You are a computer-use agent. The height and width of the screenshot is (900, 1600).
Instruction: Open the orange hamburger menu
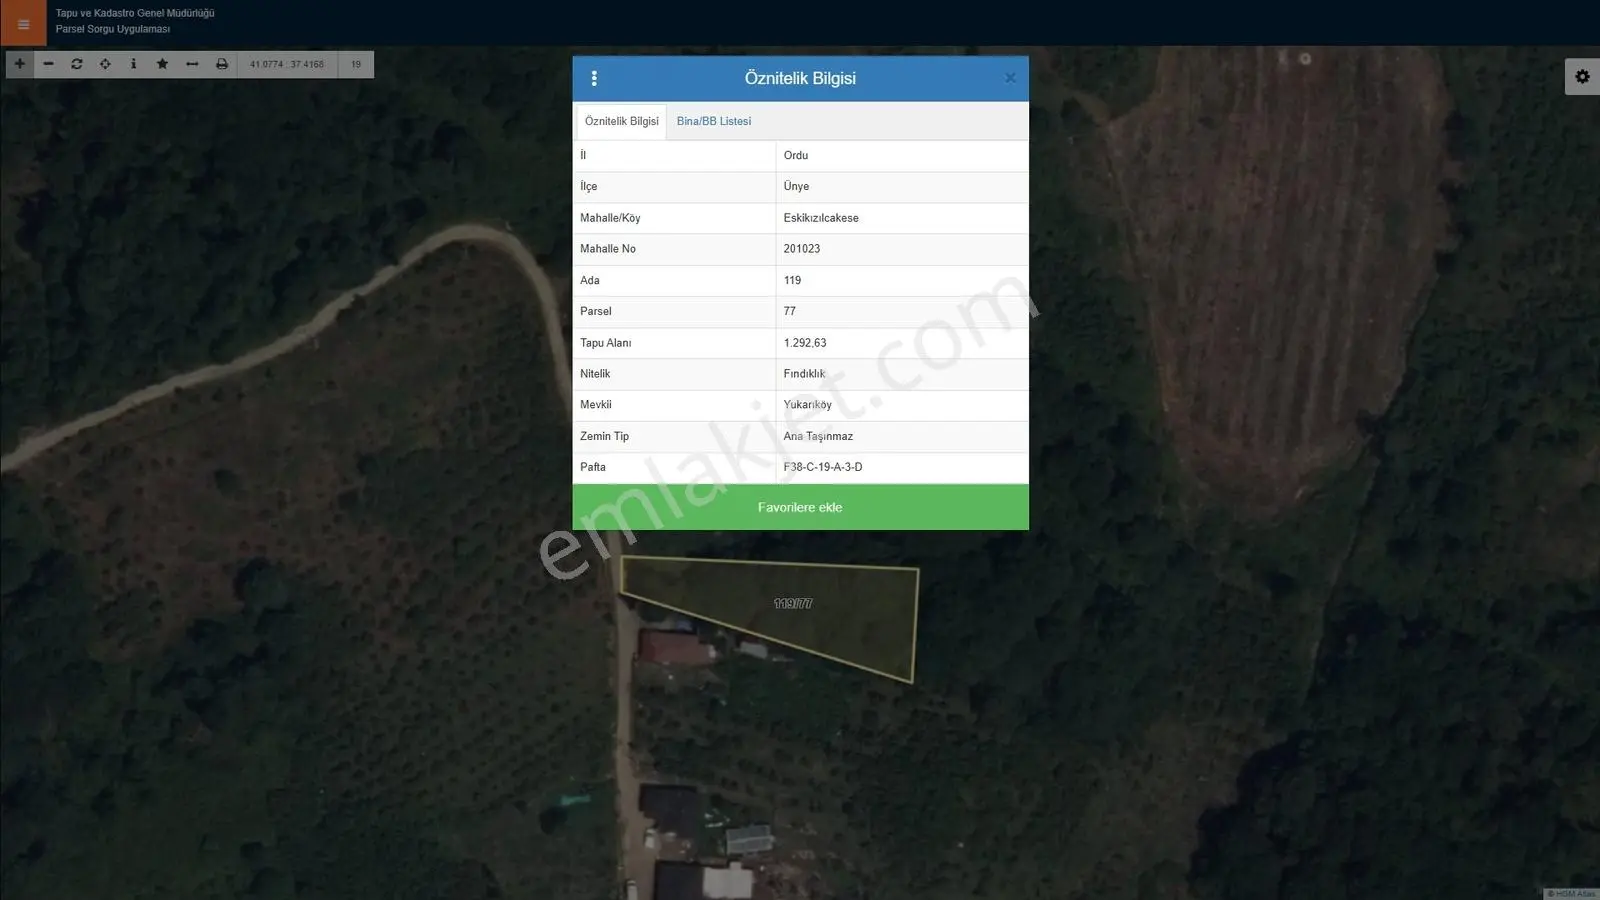23,23
